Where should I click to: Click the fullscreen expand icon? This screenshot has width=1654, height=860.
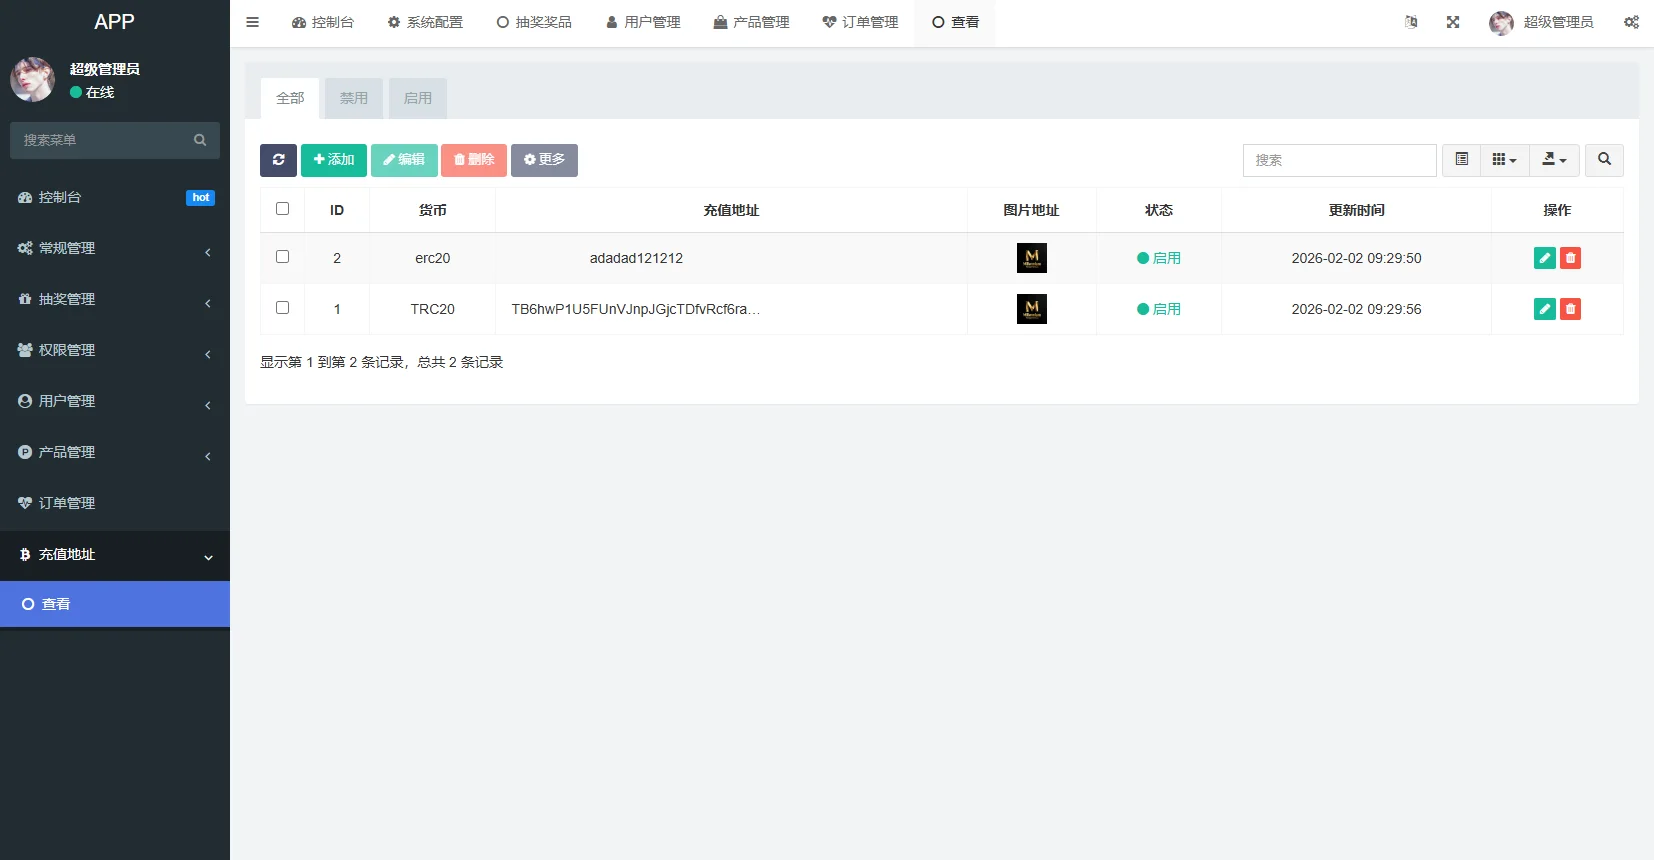(1453, 22)
